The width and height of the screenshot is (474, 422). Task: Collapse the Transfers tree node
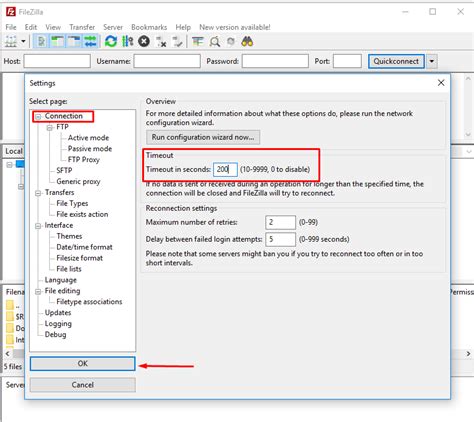38,193
